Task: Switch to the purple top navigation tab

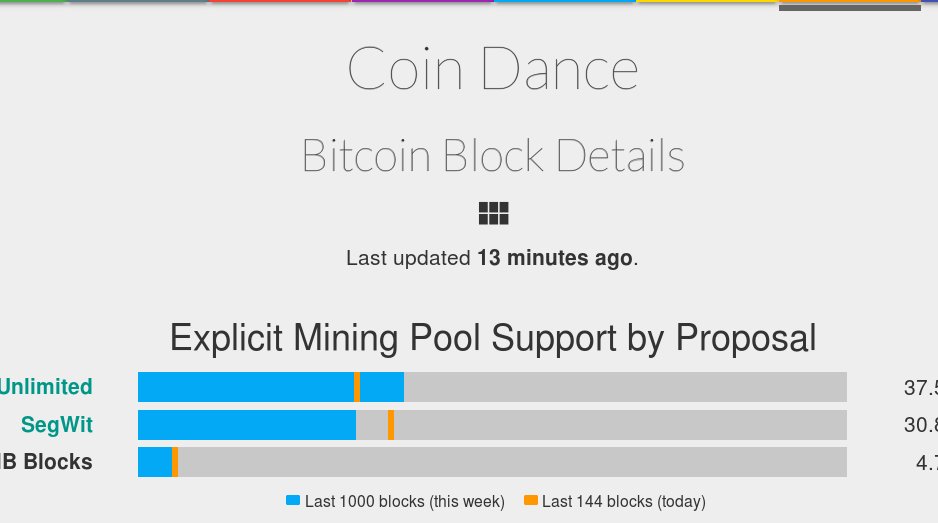Action: [422, 2]
